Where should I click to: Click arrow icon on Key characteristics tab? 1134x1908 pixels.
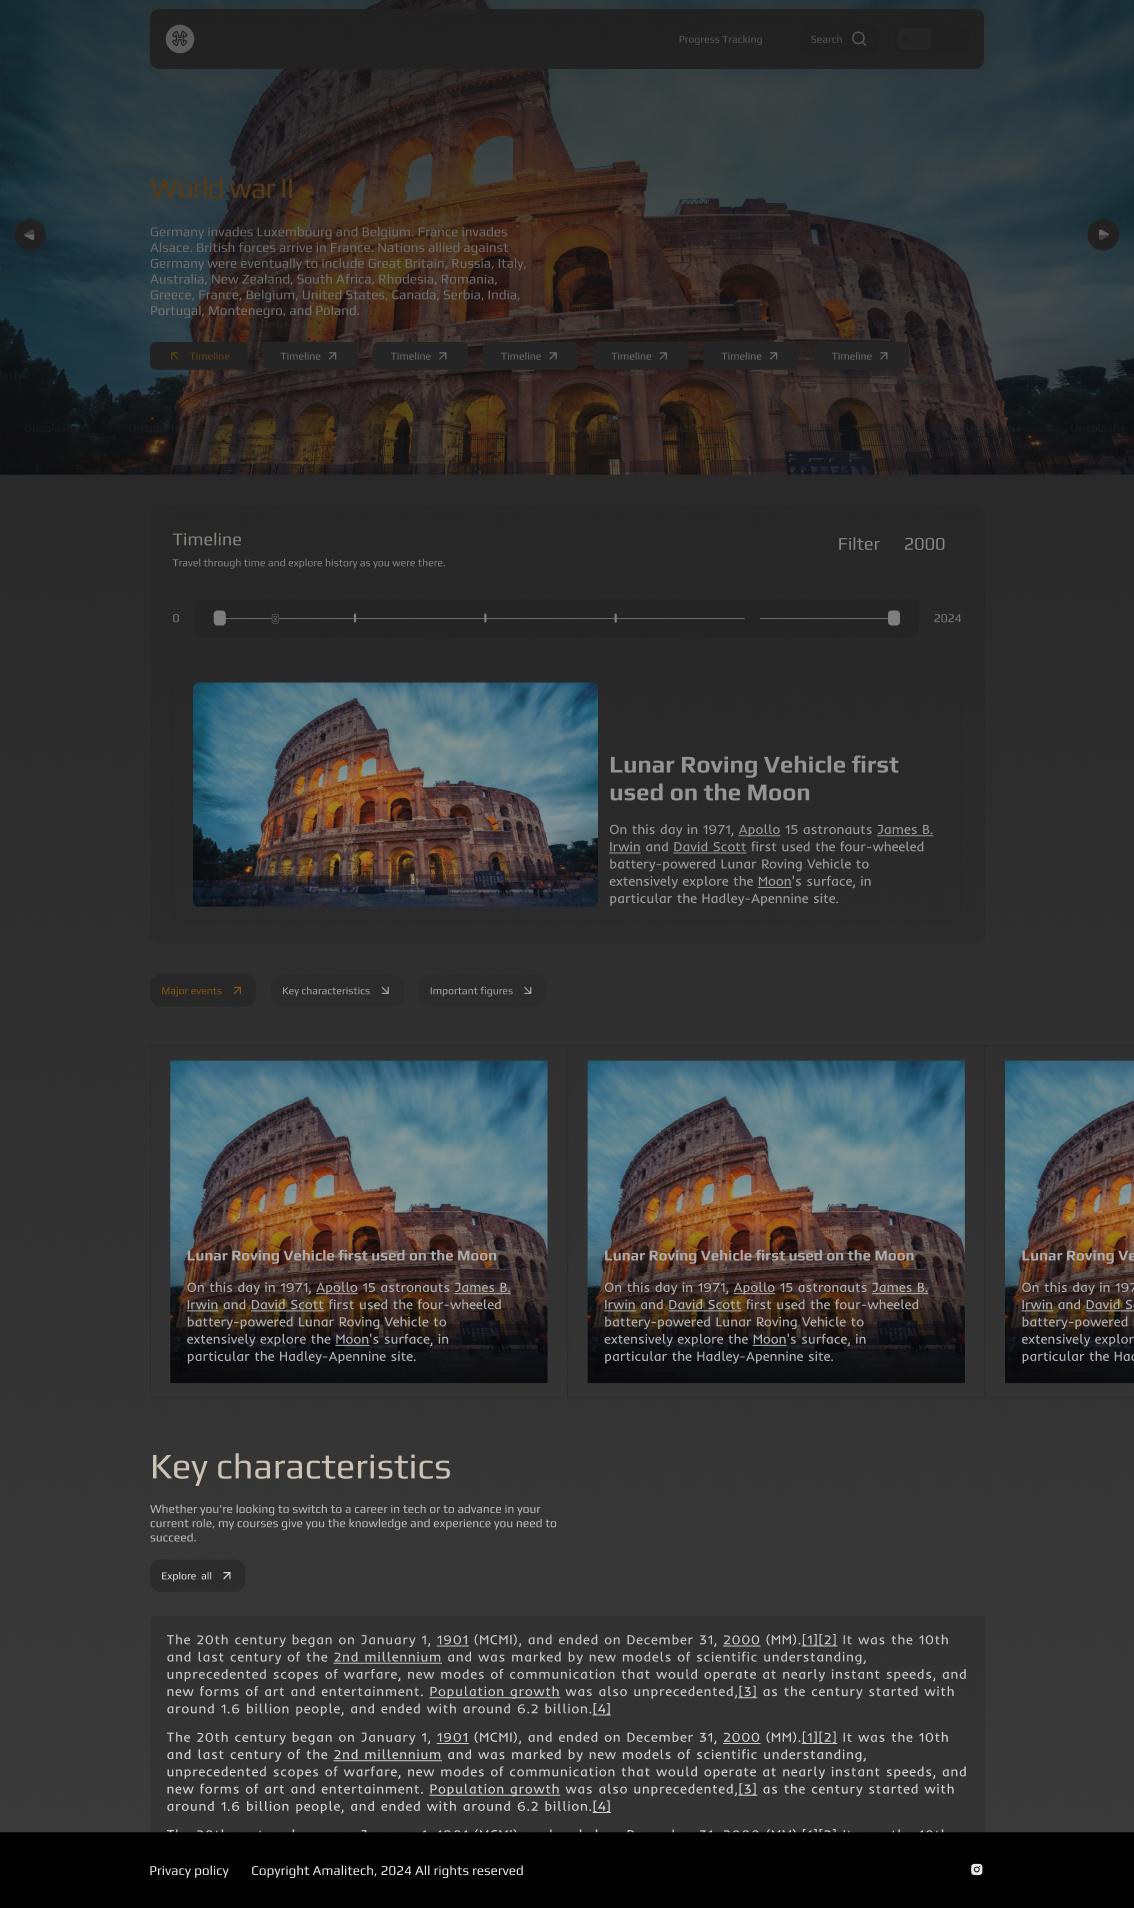click(385, 991)
